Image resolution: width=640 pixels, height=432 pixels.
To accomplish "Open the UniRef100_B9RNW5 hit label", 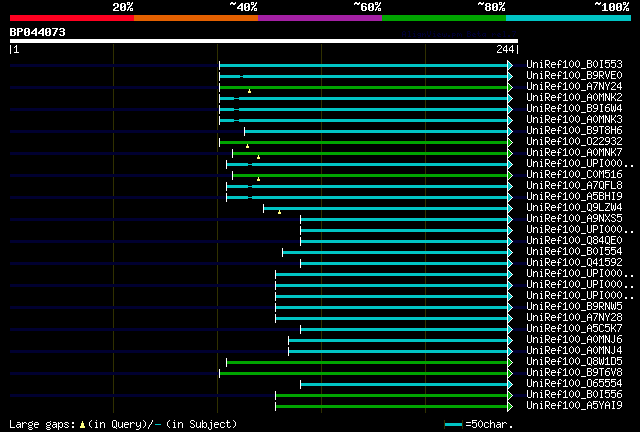I will click(574, 307).
